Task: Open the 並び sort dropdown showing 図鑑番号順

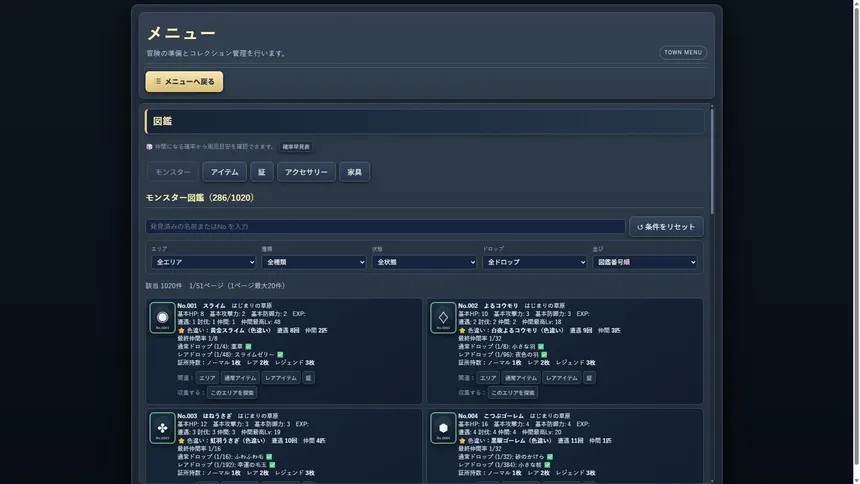Action: click(645, 262)
